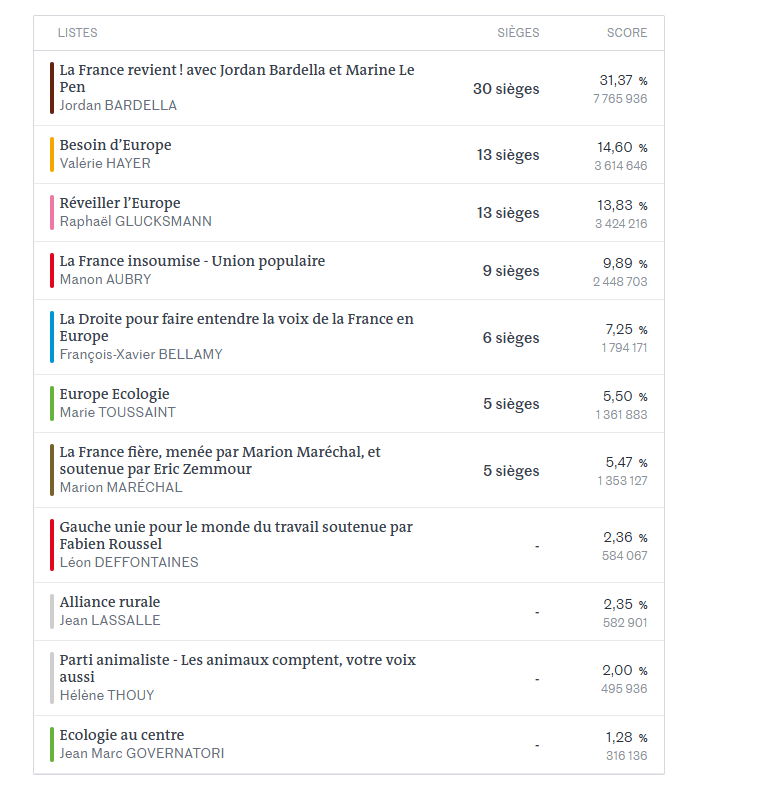Open the Europe Ecologie list entry
The image size is (768, 785).
click(349, 404)
